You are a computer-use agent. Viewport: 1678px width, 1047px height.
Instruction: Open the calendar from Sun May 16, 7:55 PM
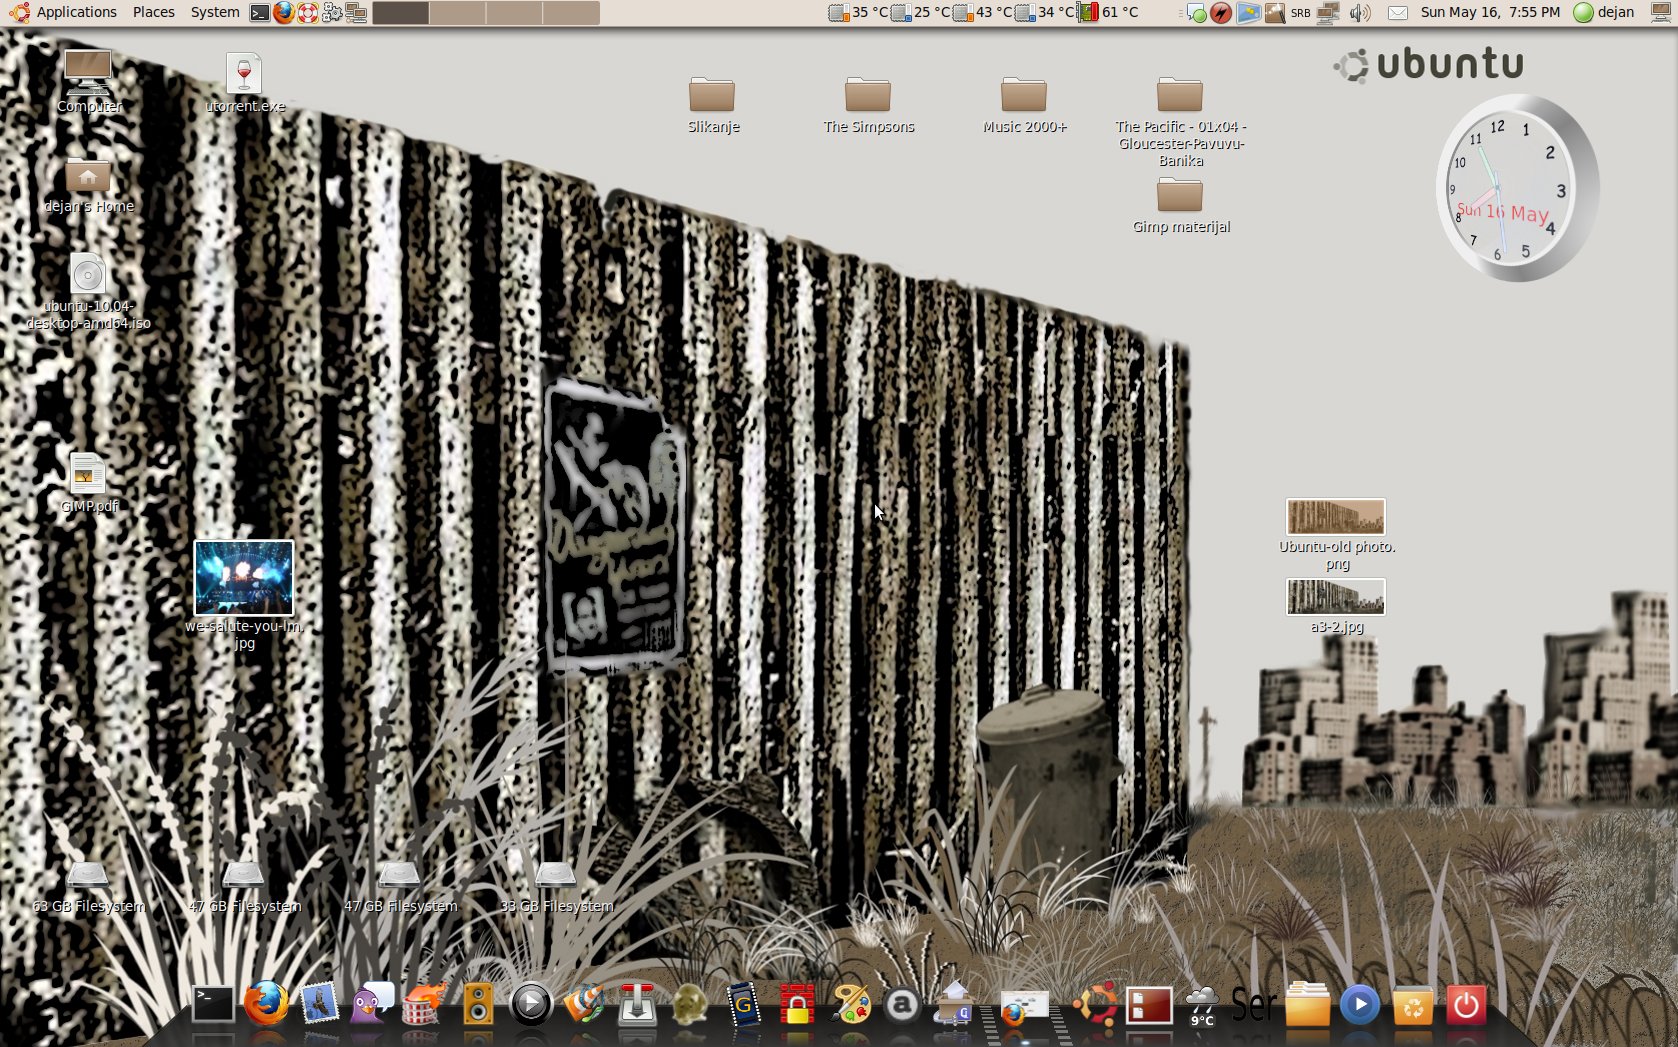click(x=1490, y=12)
